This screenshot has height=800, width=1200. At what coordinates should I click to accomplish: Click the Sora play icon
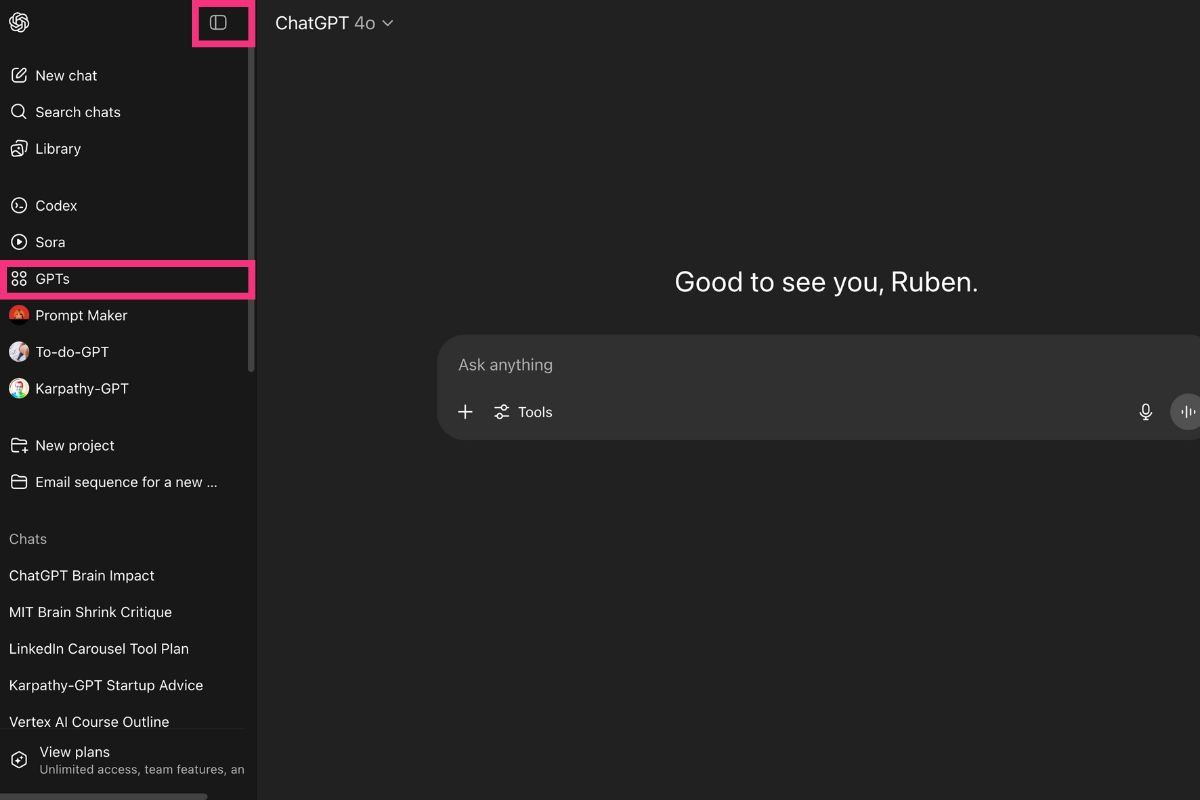pyautogui.click(x=19, y=242)
